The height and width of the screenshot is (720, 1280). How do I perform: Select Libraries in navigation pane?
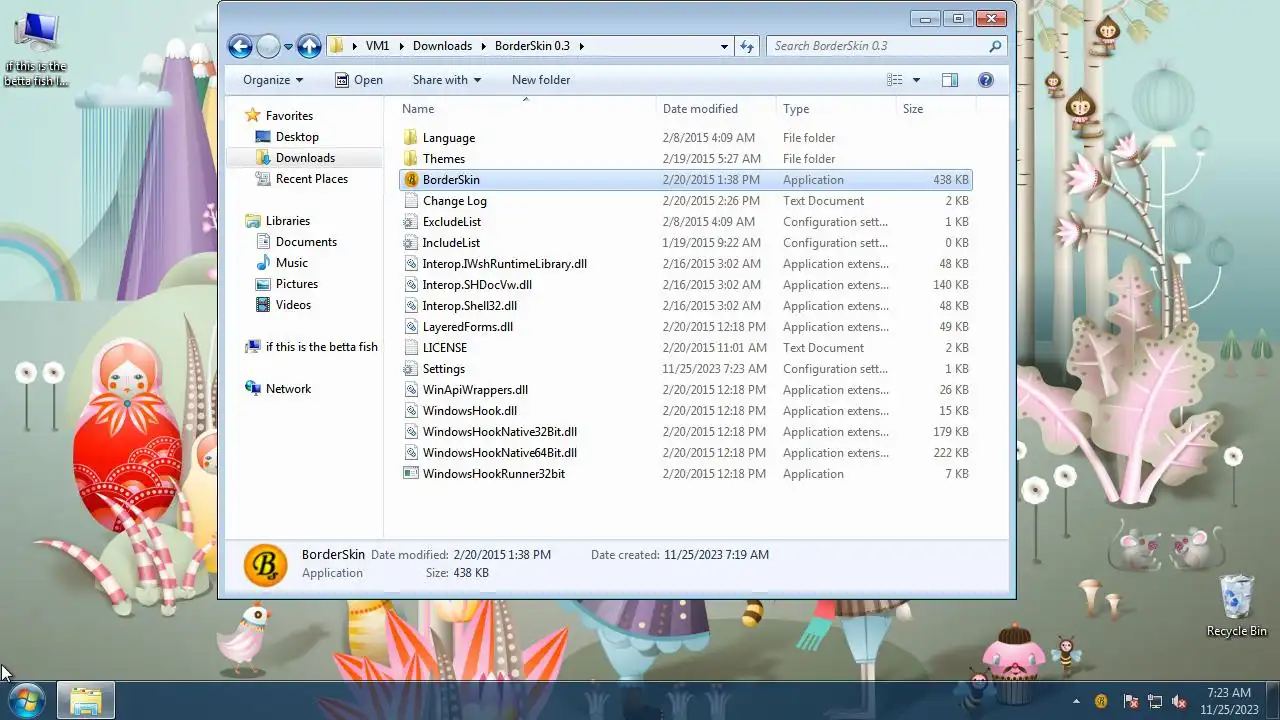pyautogui.click(x=288, y=221)
